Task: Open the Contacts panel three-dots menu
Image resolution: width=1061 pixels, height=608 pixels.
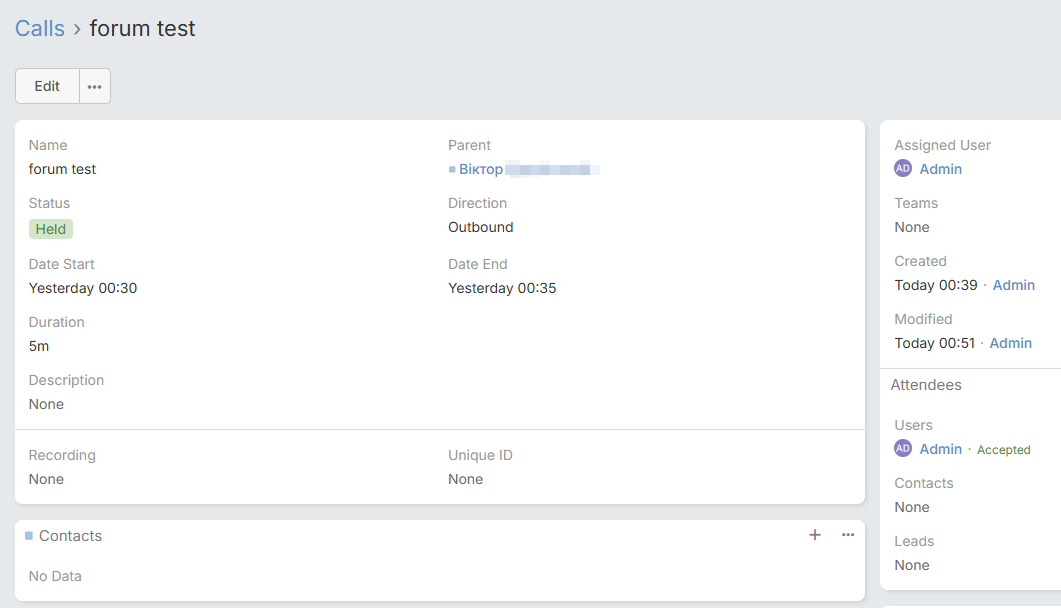Action: (848, 535)
